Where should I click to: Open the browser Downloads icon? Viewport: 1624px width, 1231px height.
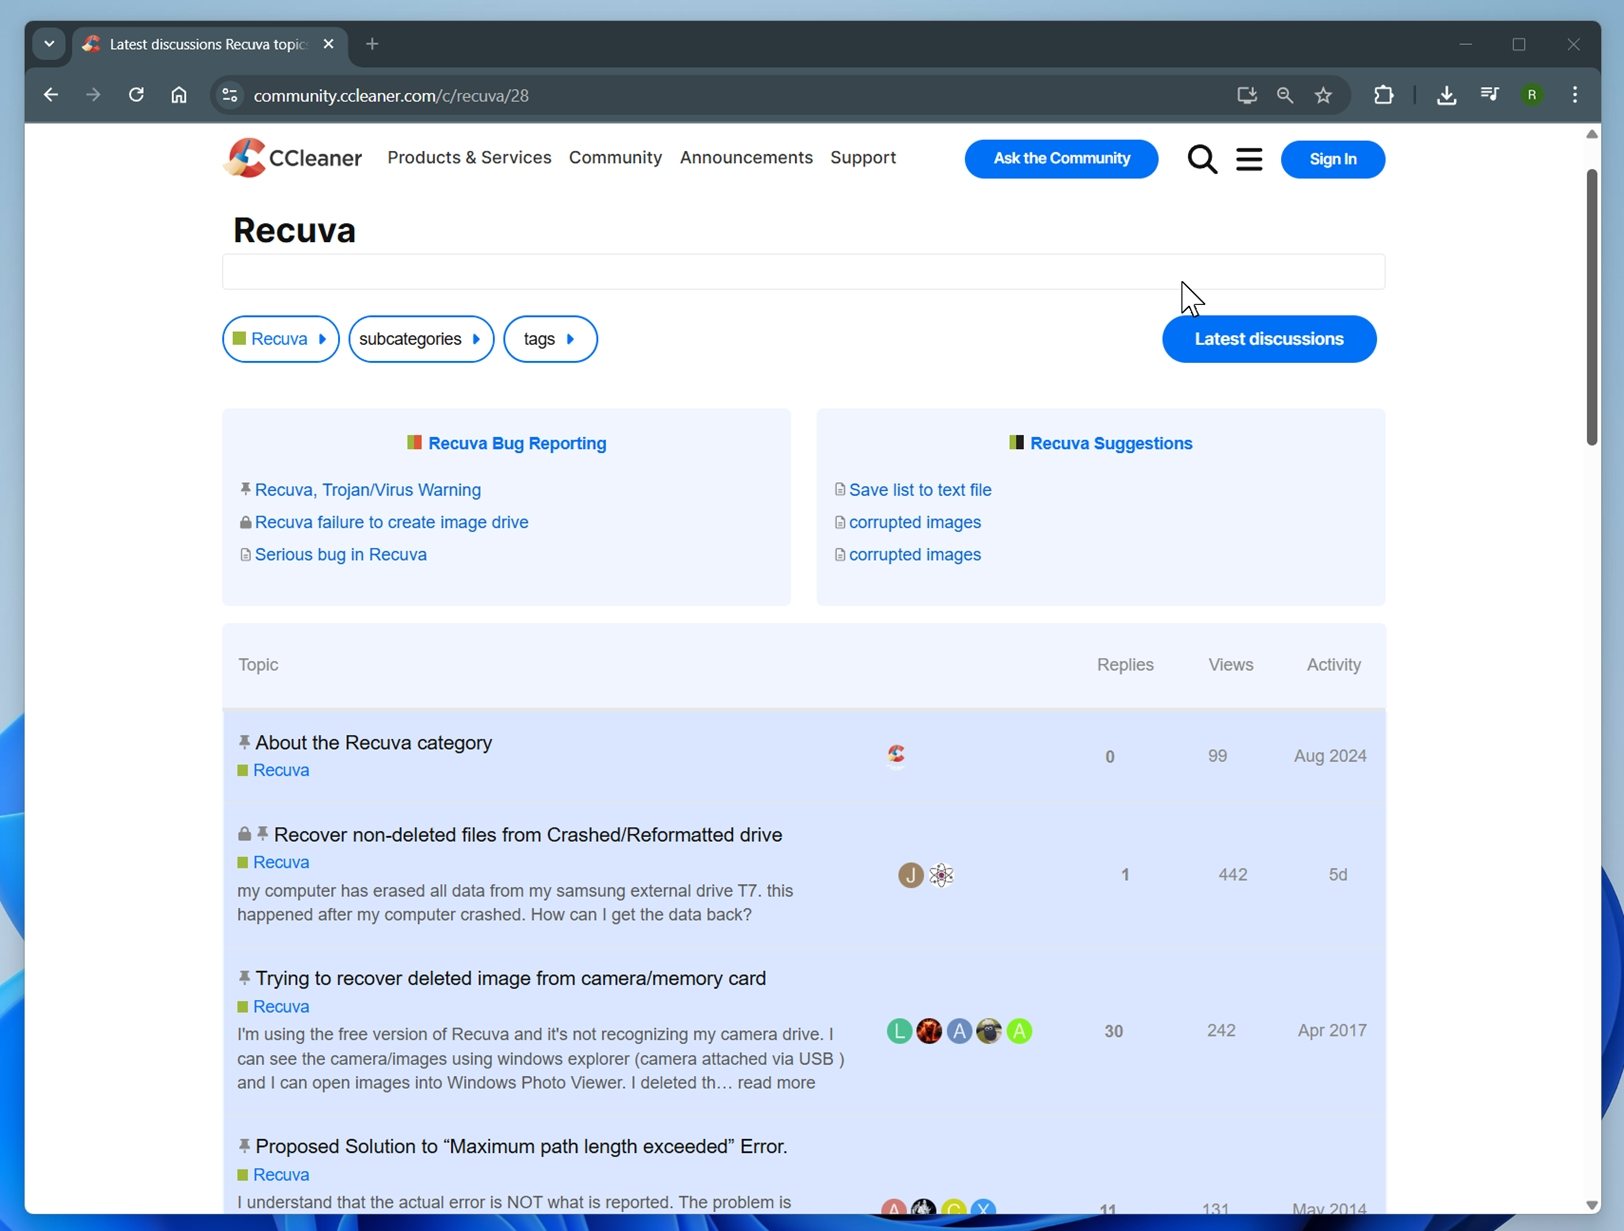click(x=1446, y=95)
